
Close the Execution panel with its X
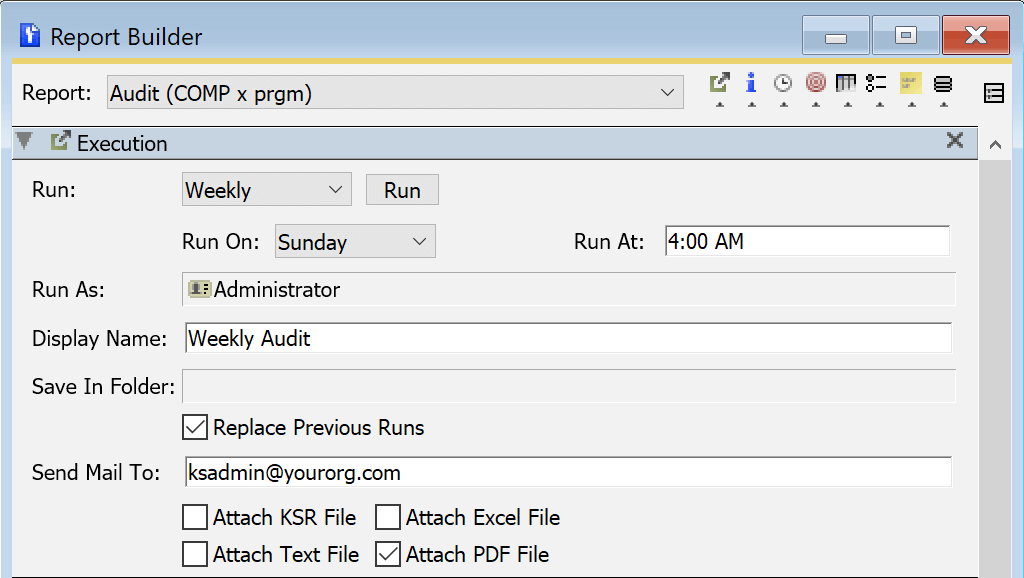[x=955, y=142]
